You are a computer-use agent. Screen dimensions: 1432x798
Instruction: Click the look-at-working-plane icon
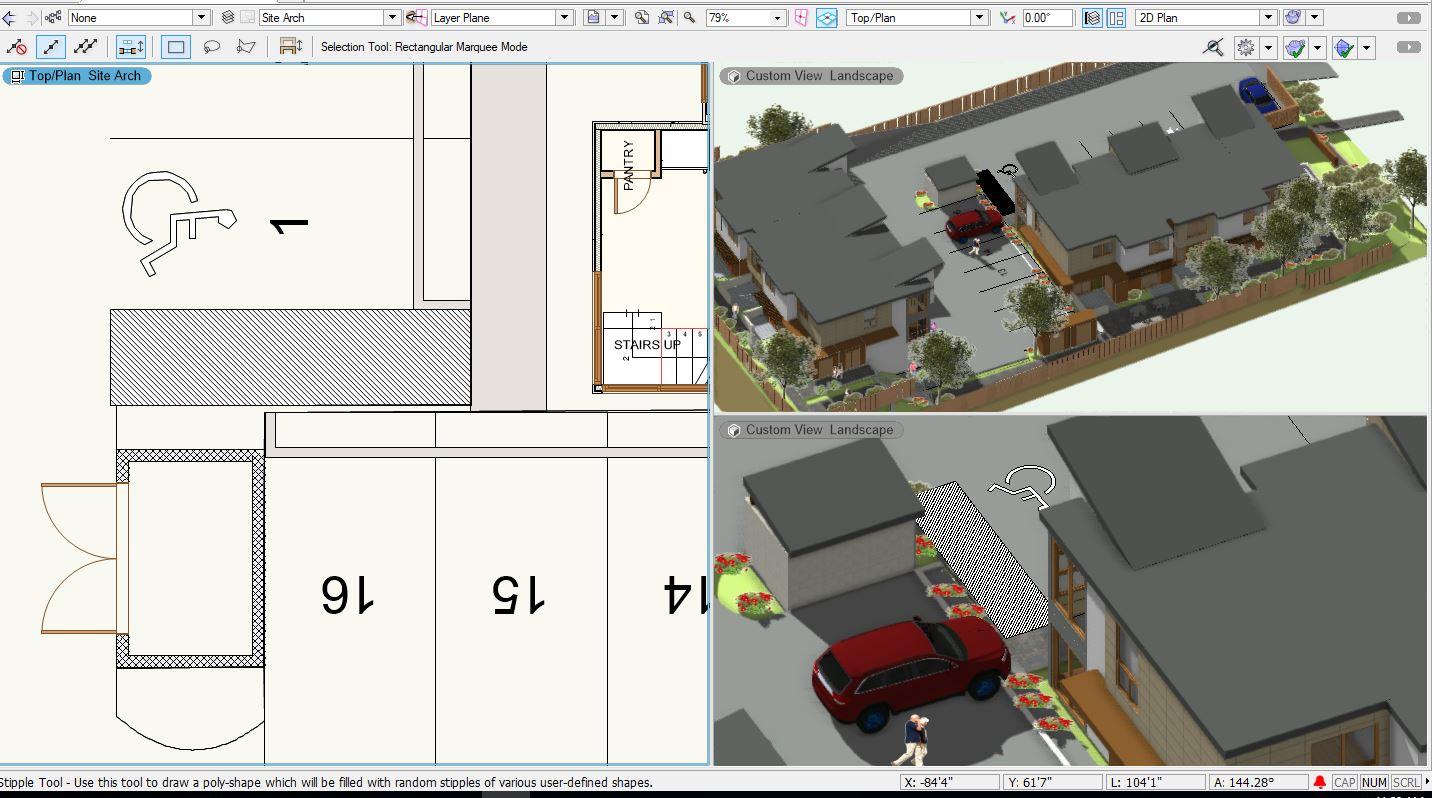tap(827, 18)
